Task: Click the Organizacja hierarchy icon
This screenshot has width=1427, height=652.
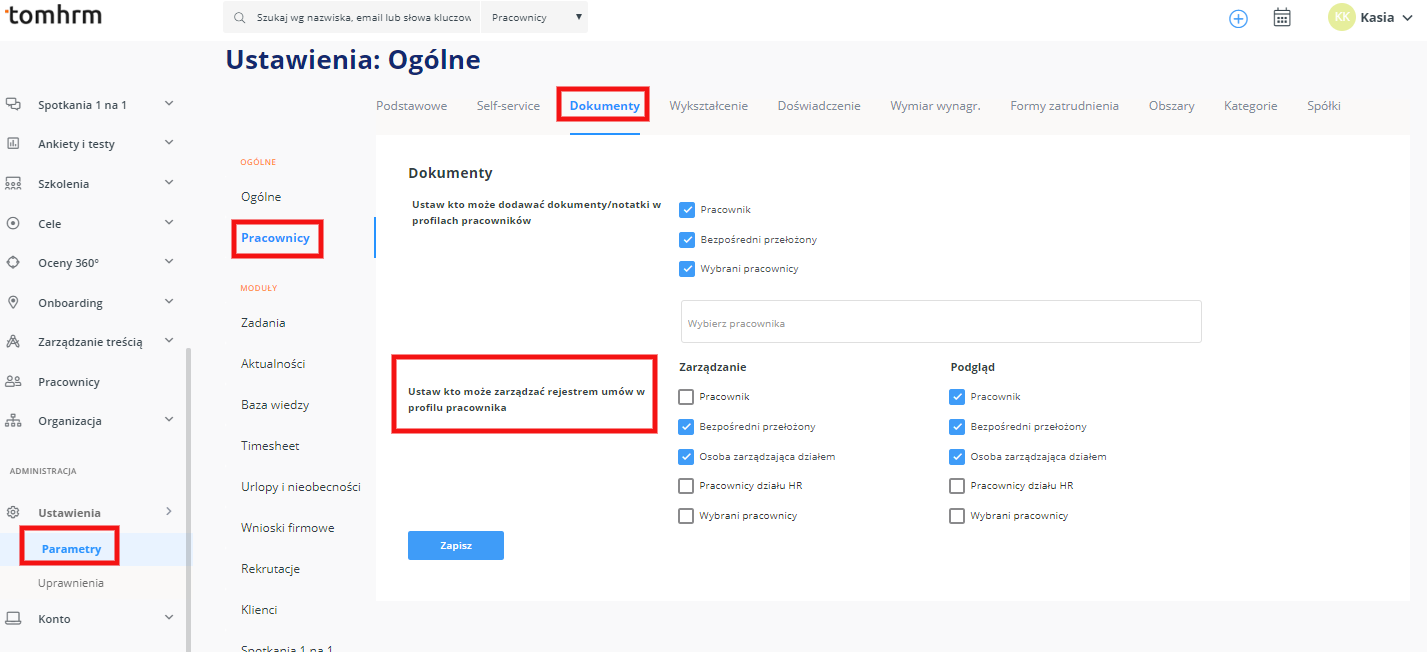Action: point(14,421)
